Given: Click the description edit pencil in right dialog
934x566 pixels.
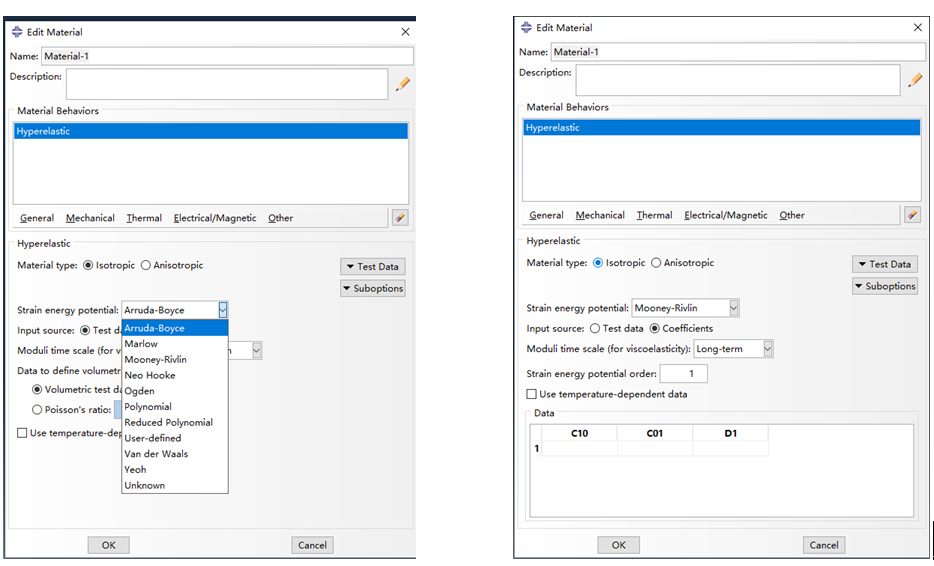Looking at the screenshot, I should 916,80.
